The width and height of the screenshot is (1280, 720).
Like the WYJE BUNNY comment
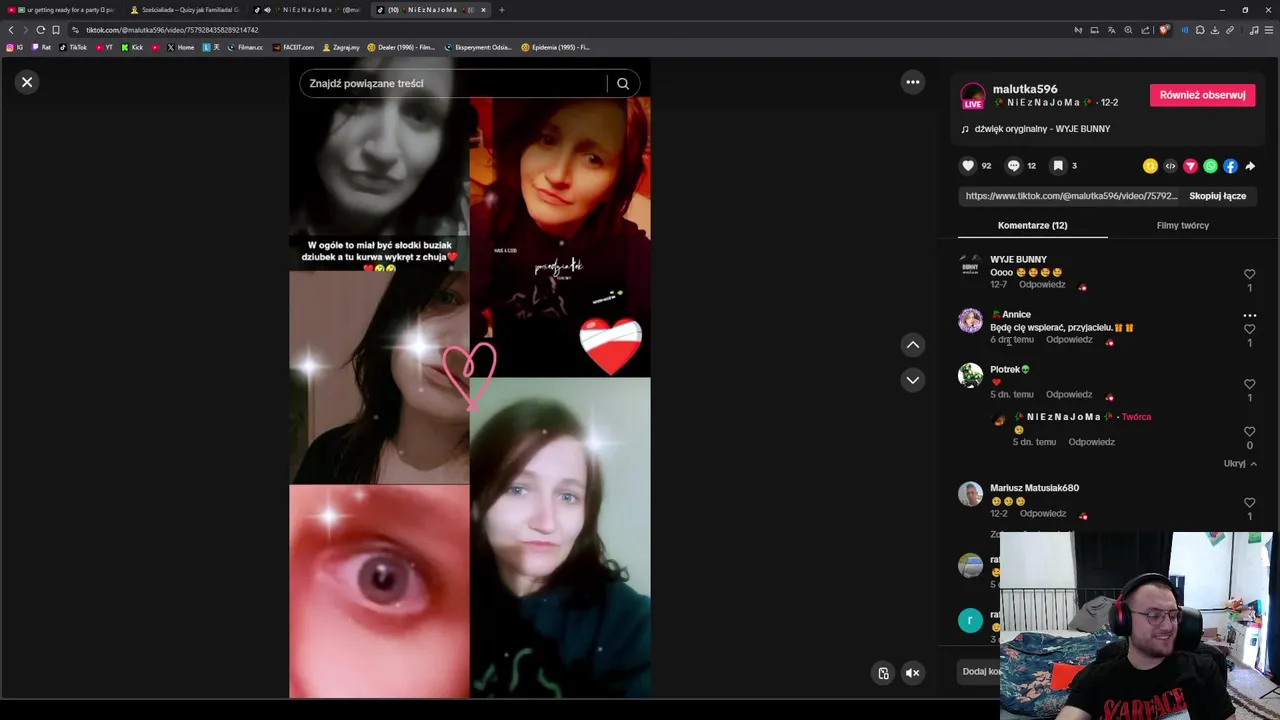(x=1249, y=274)
